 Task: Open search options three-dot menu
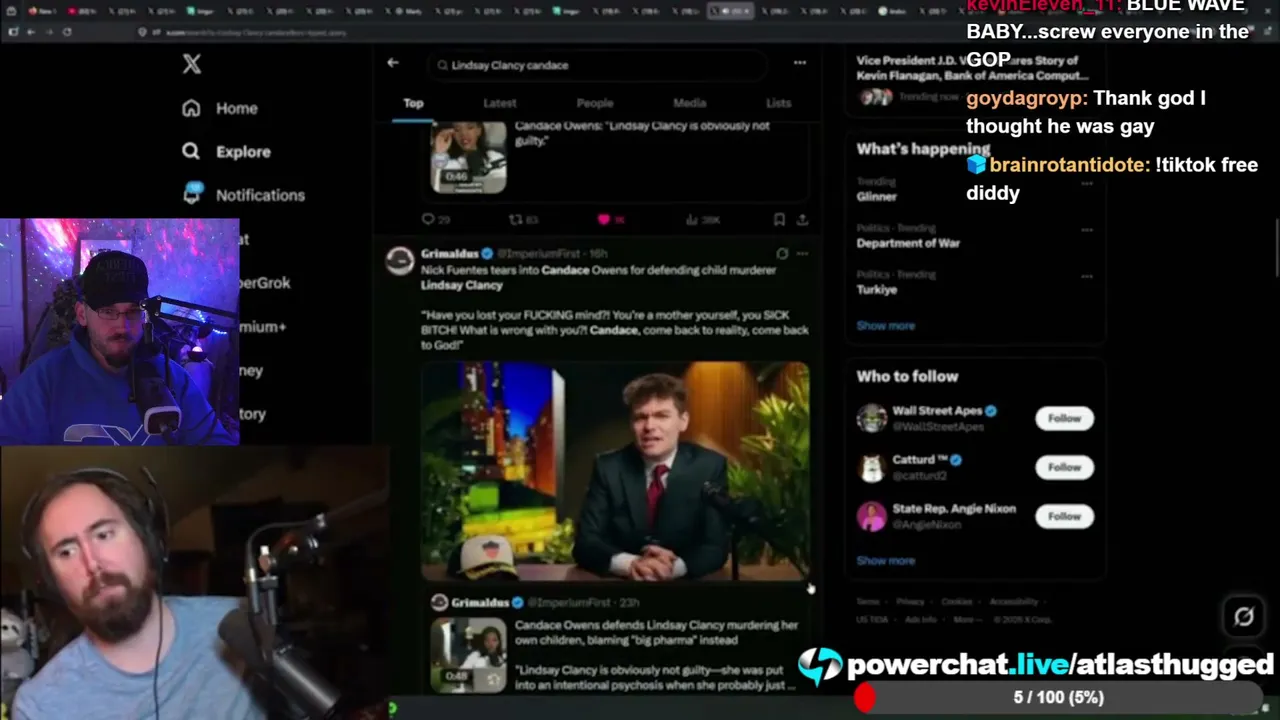click(800, 63)
